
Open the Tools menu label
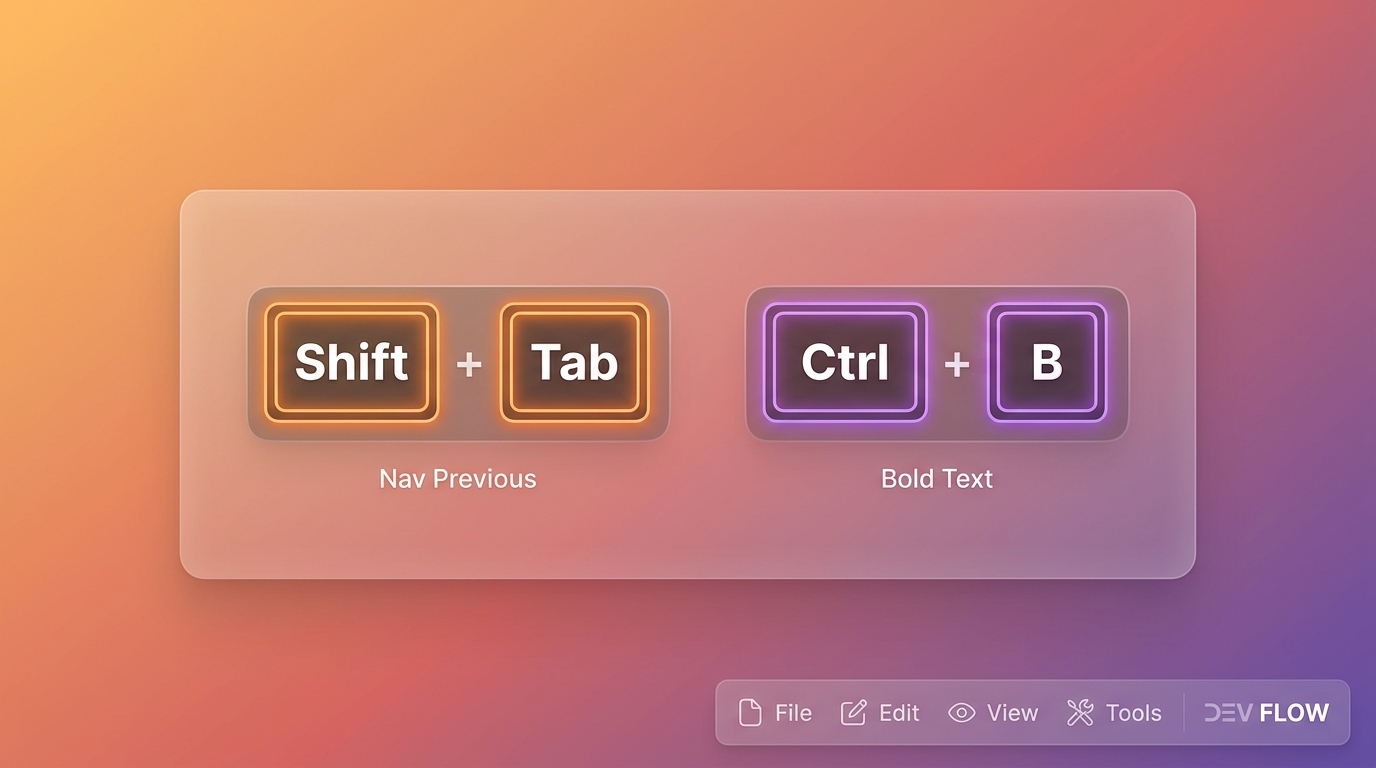click(1133, 713)
